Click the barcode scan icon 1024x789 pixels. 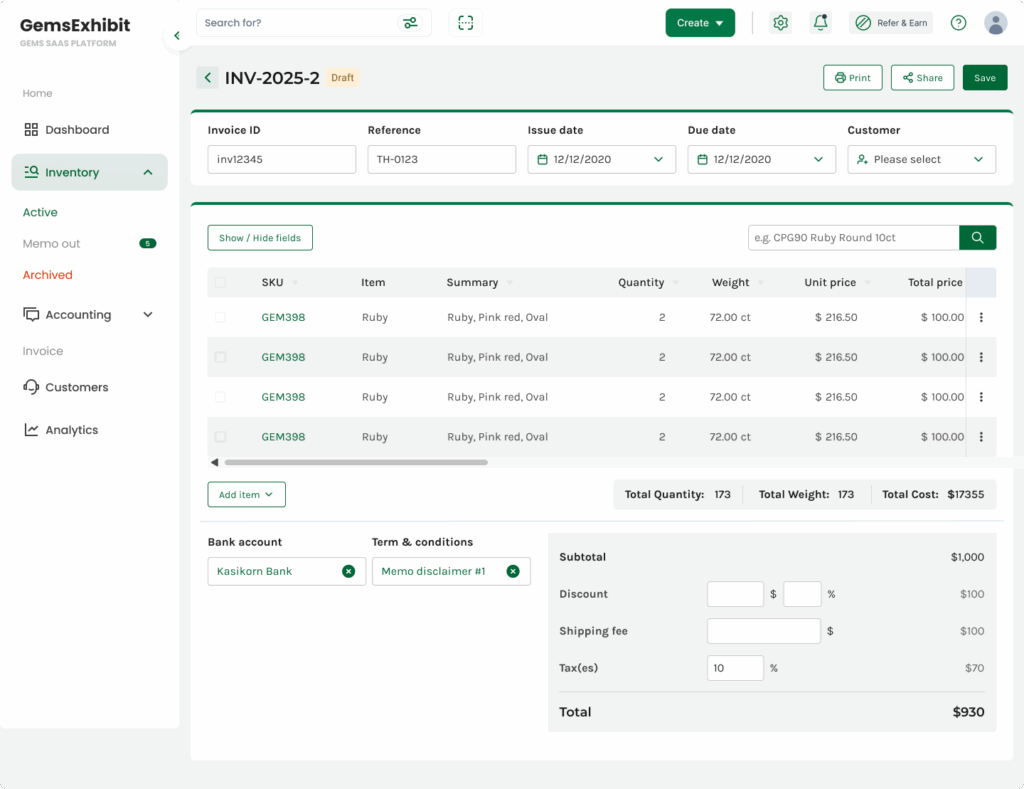[x=465, y=23]
